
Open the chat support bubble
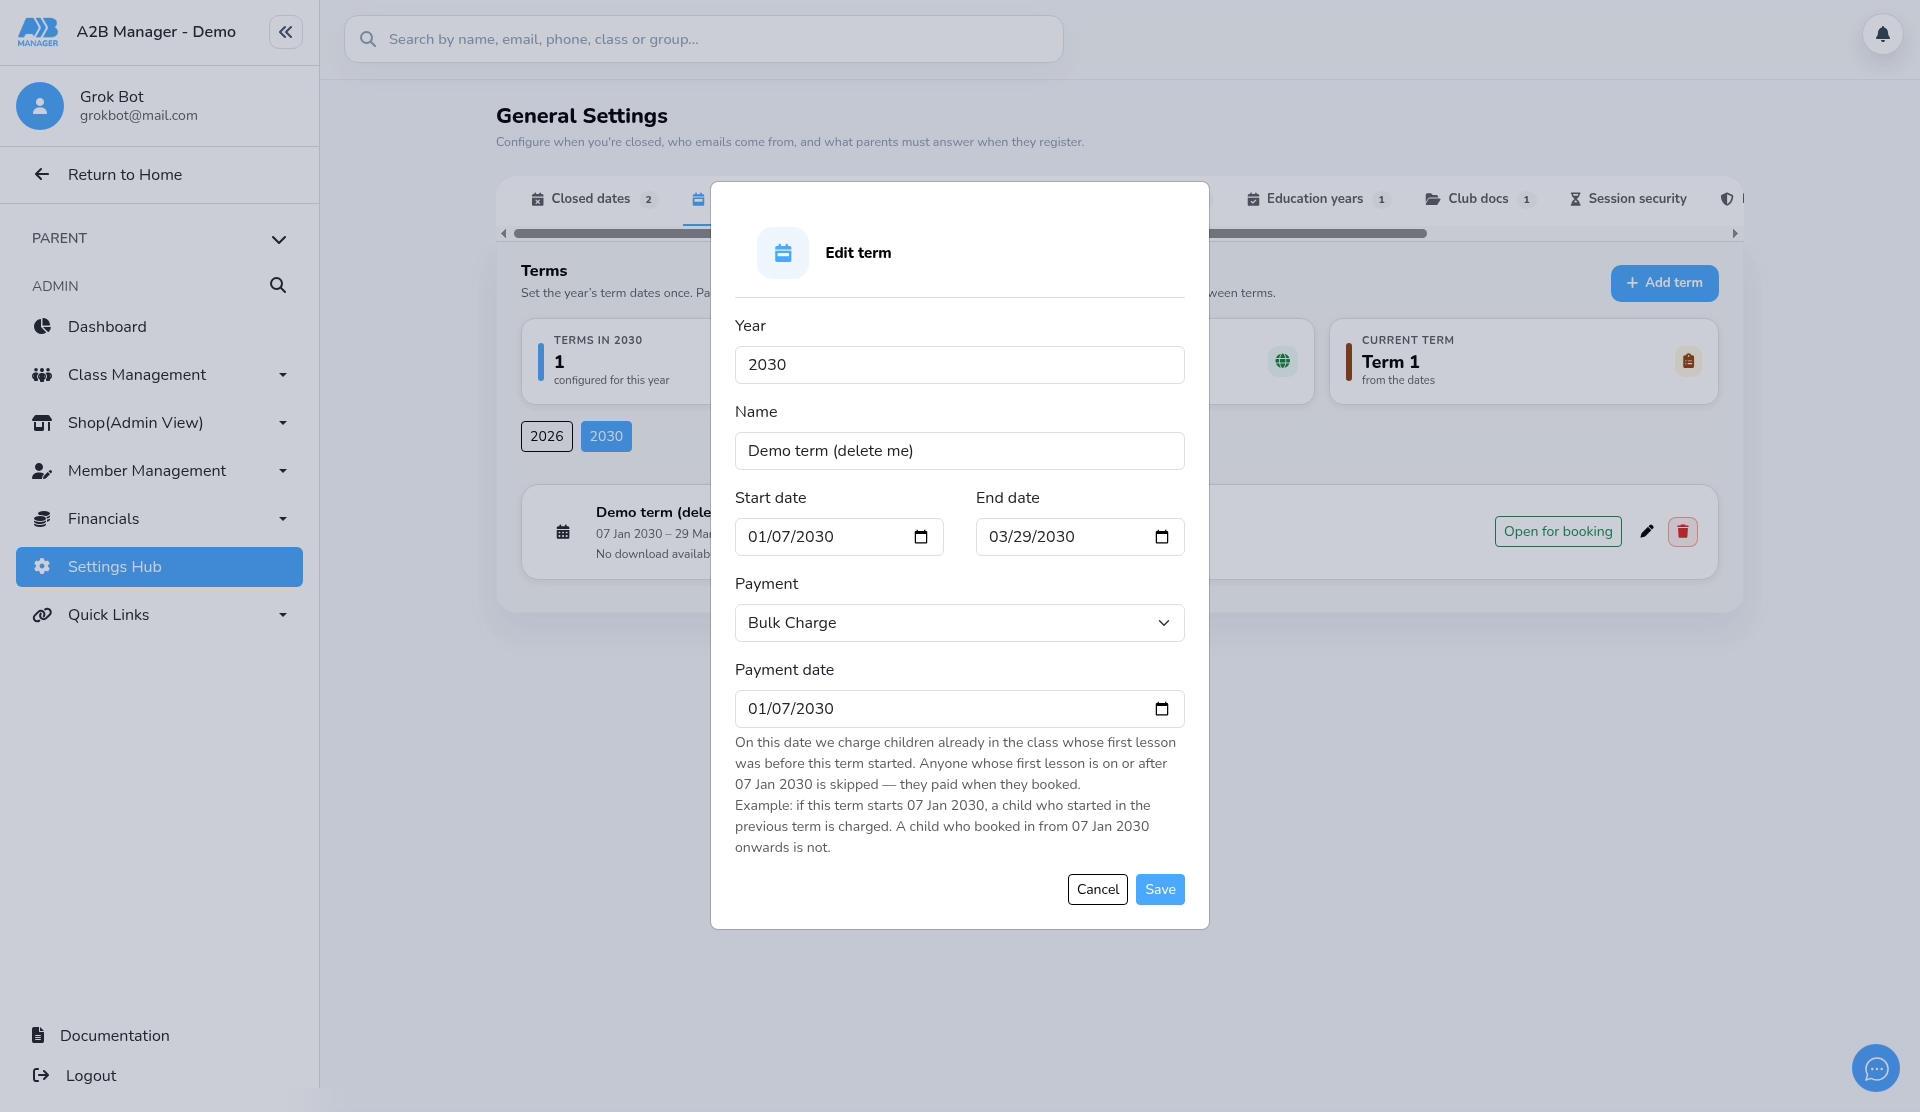[x=1876, y=1069]
